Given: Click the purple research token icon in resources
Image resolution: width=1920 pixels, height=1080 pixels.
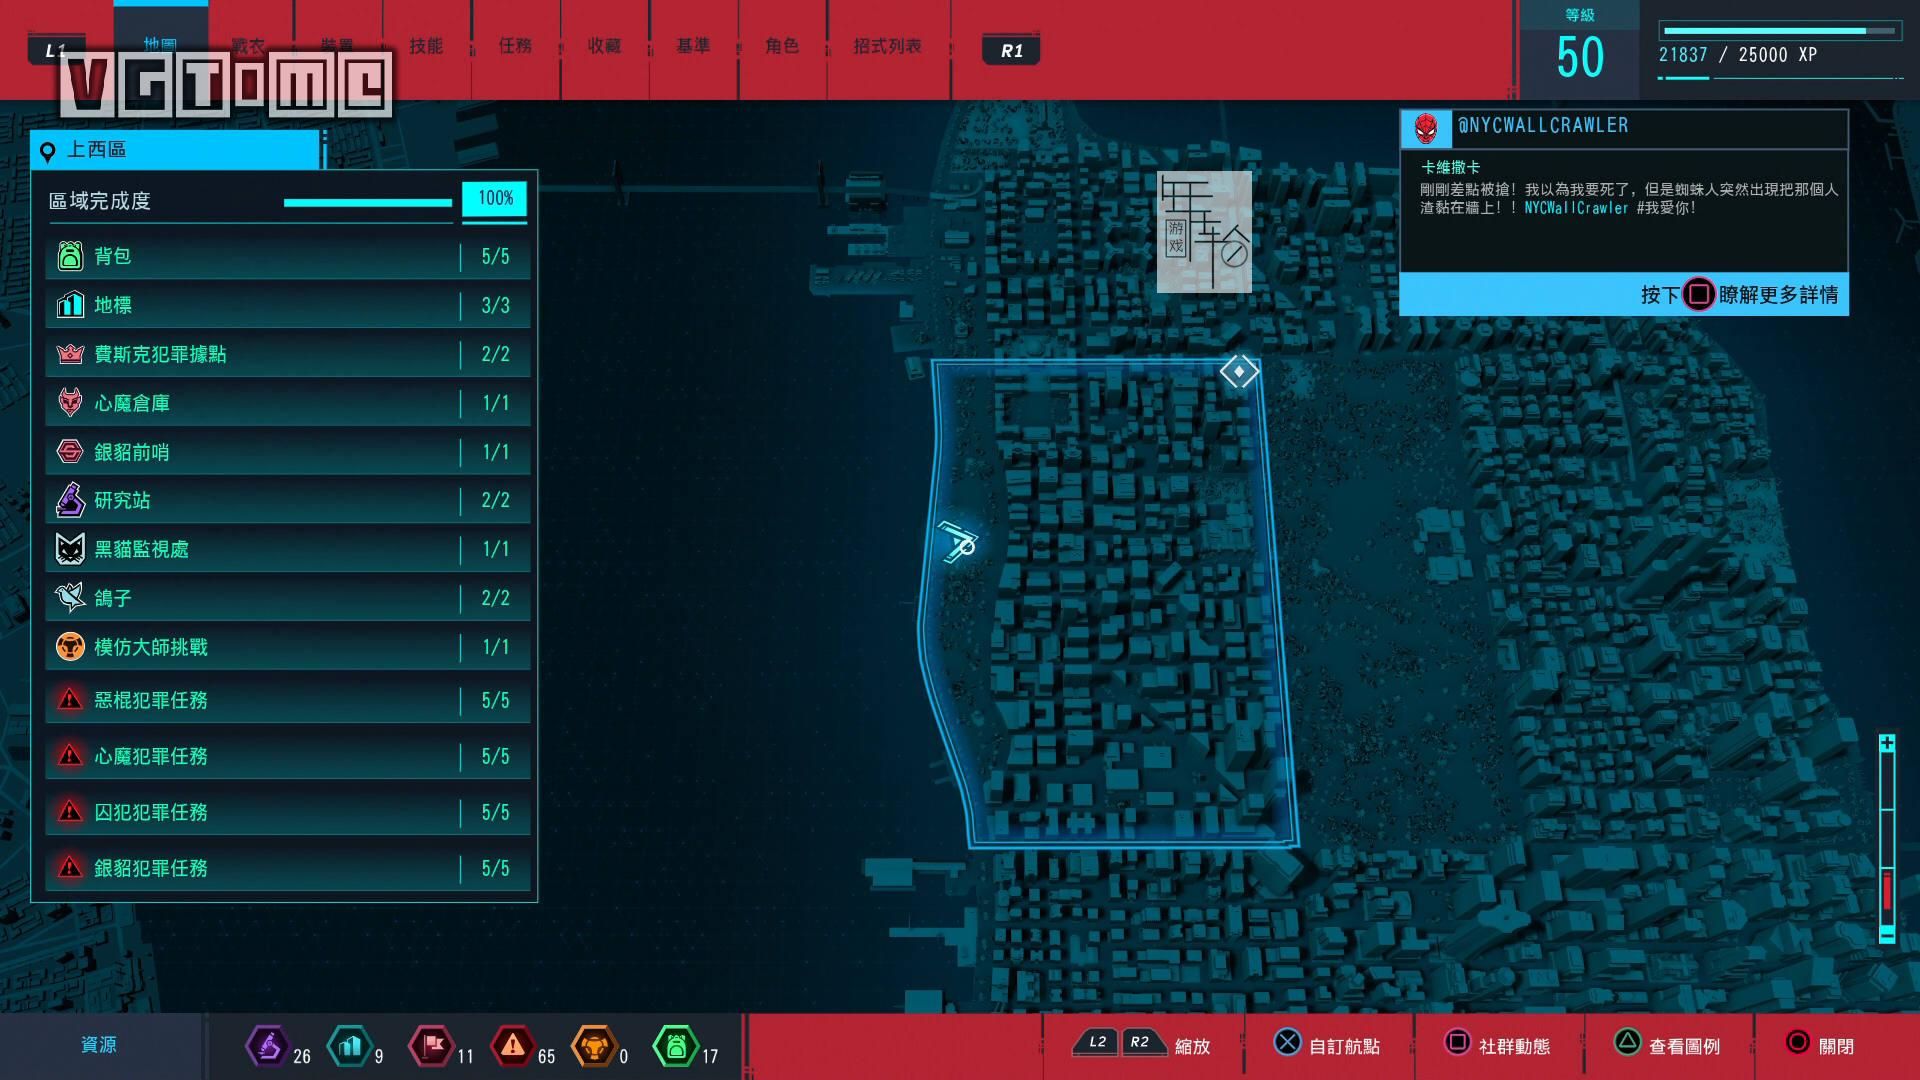Looking at the screenshot, I should coord(267,1047).
